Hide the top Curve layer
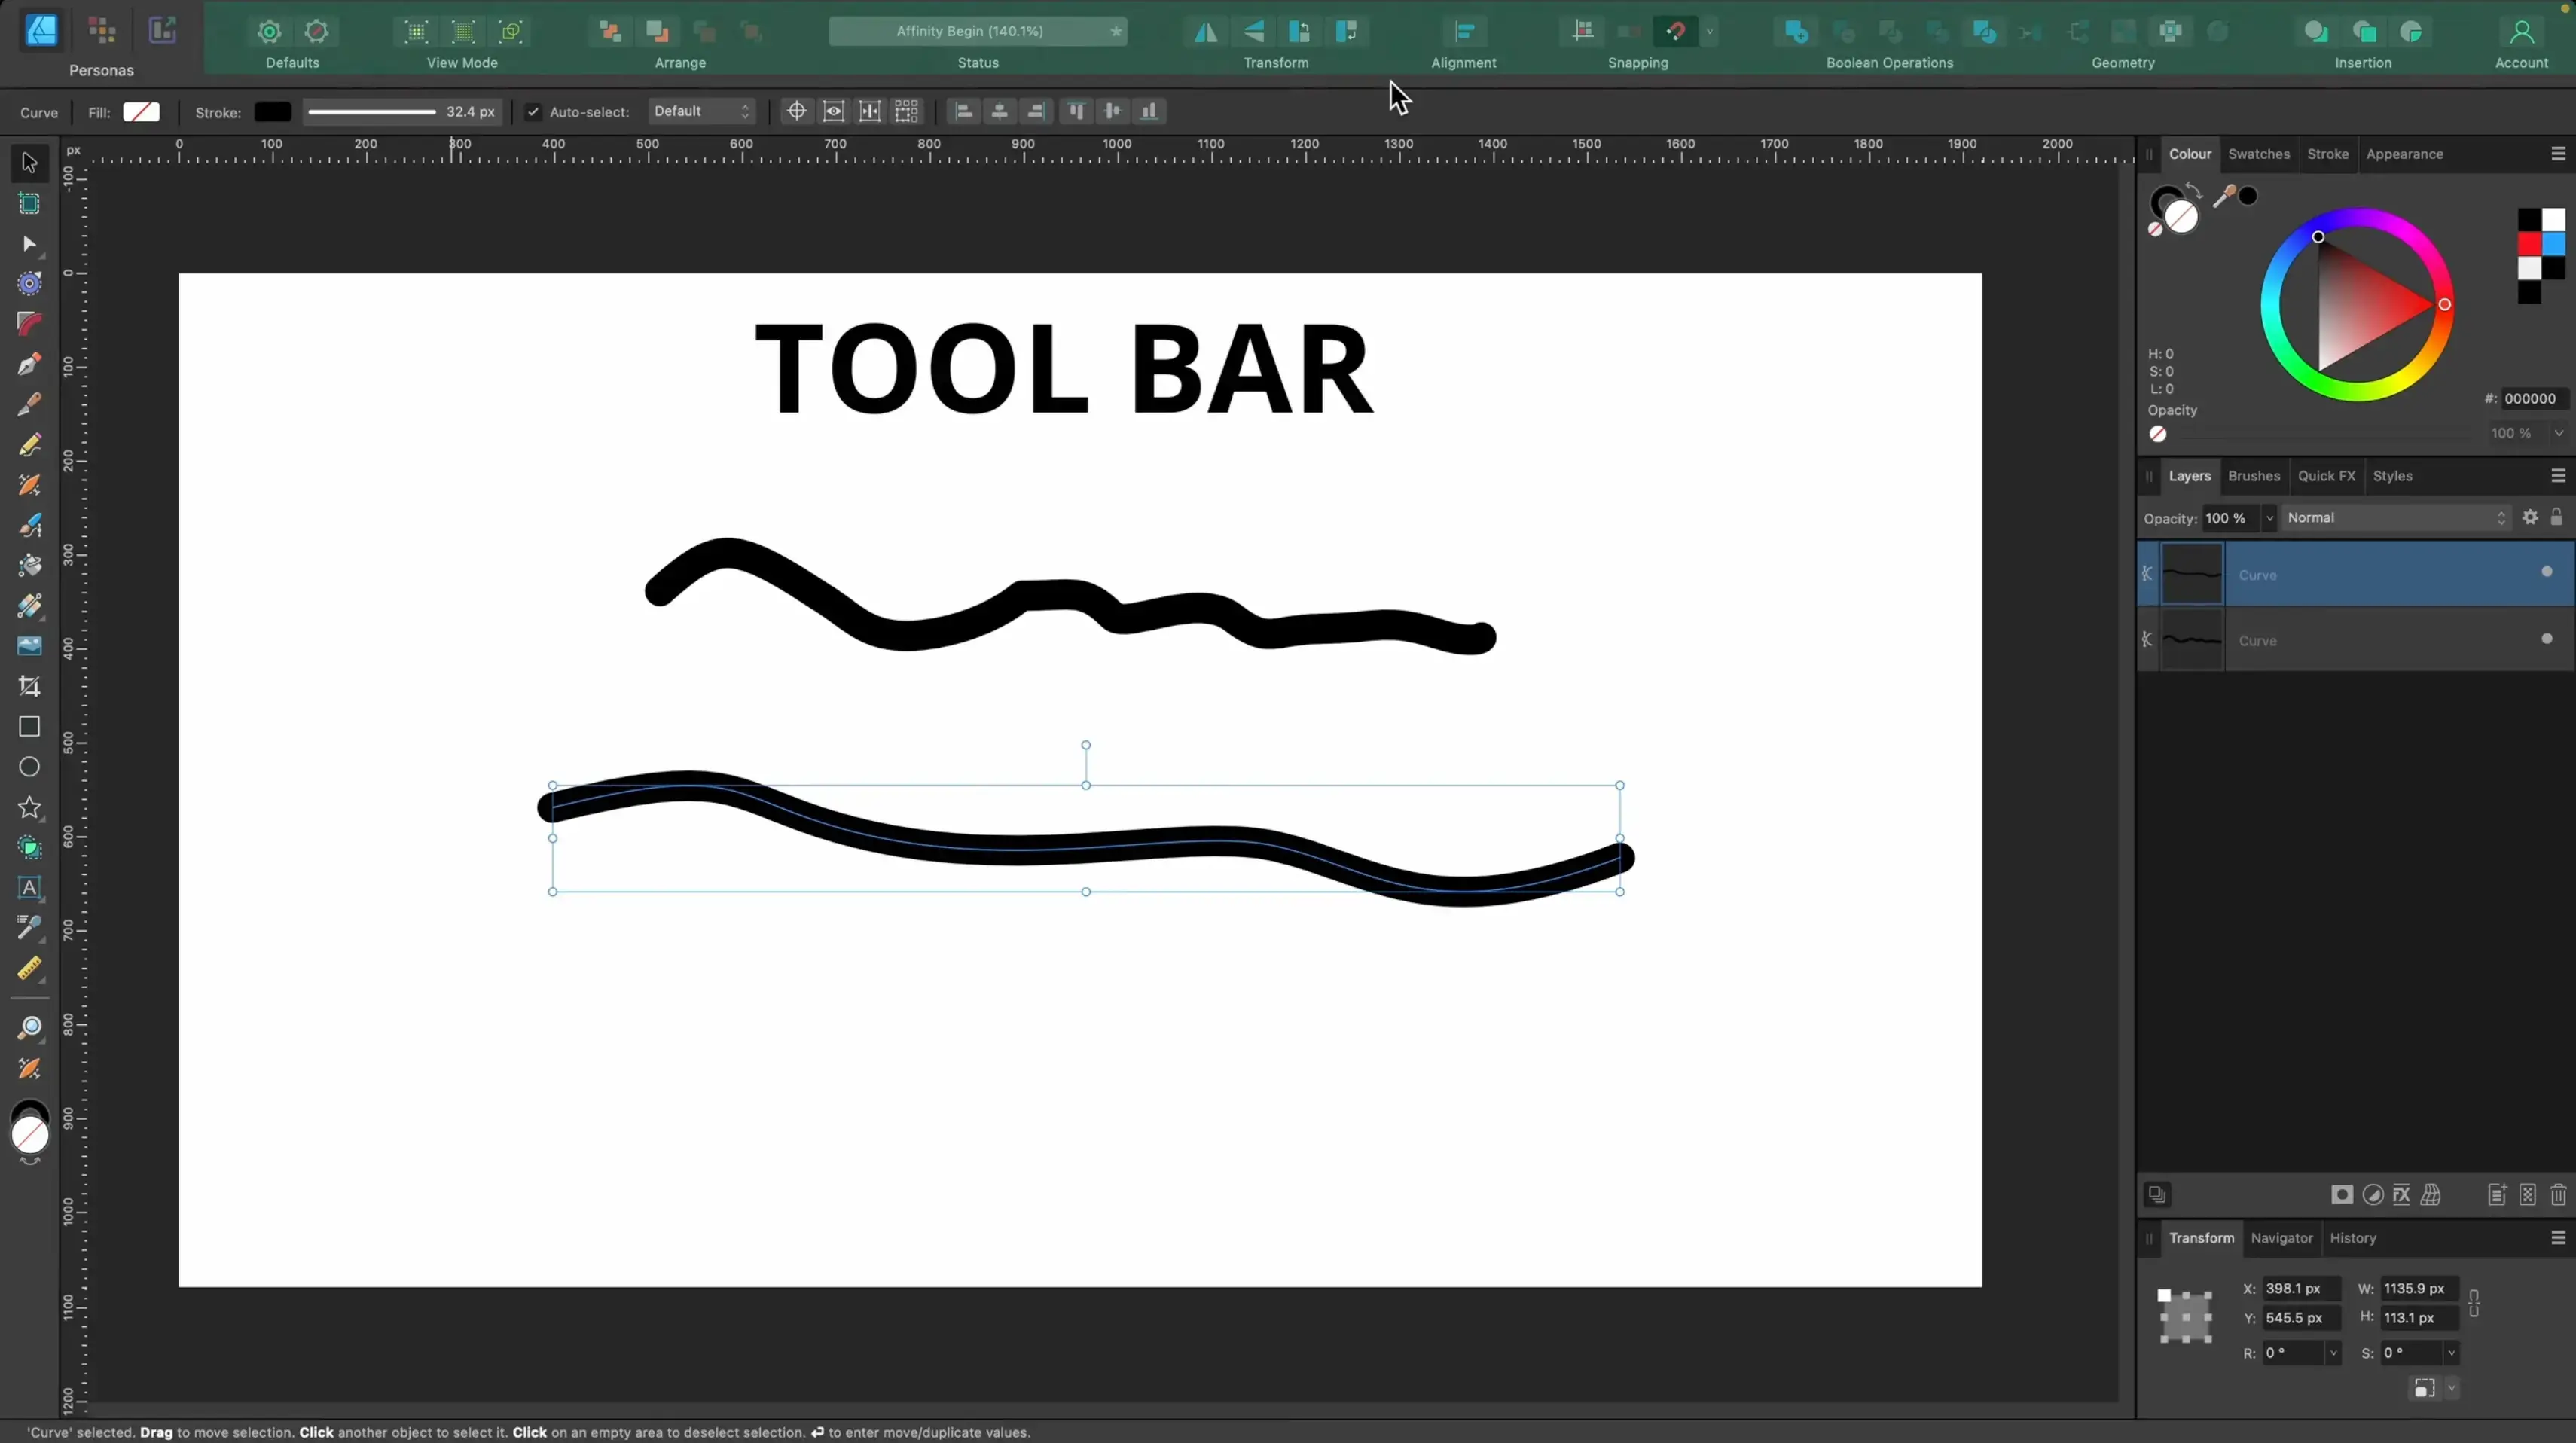Screen dimensions: 2576x1443 tap(2546, 572)
